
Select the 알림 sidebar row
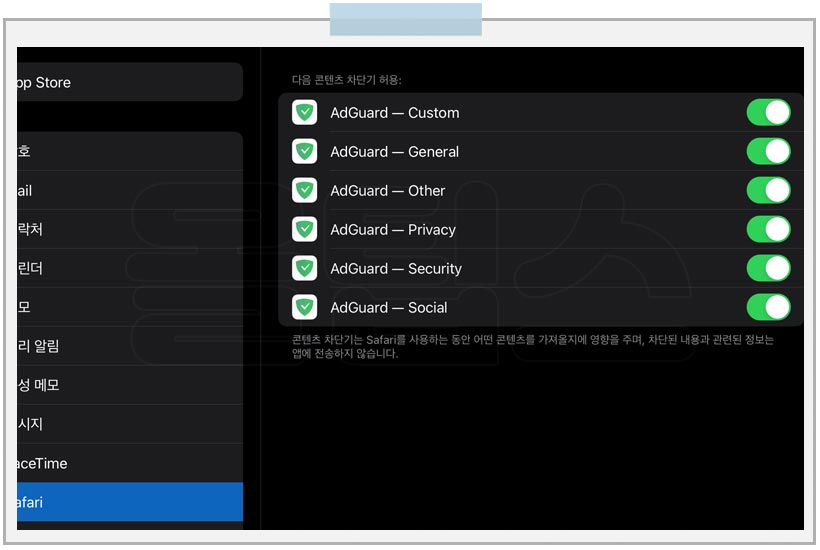(x=130, y=346)
